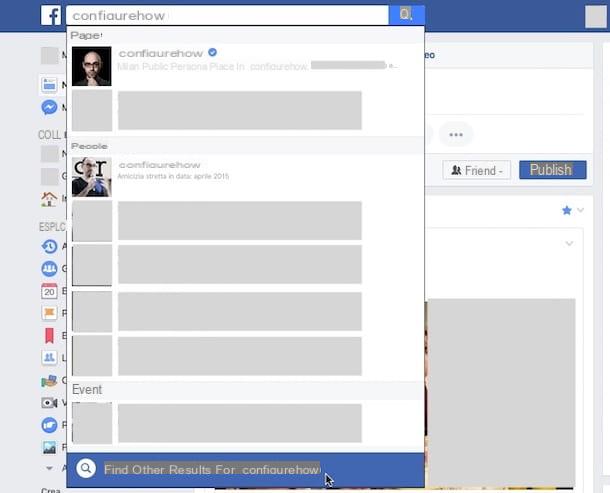Open the Groups circle icon in sidebar
Image resolution: width=610 pixels, height=493 pixels.
tap(49, 269)
